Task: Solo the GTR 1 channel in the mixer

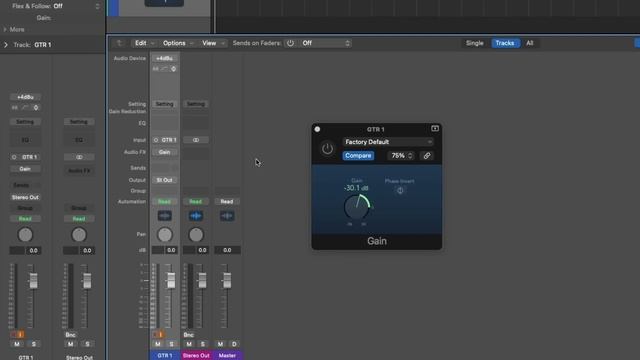Action: click(171, 344)
